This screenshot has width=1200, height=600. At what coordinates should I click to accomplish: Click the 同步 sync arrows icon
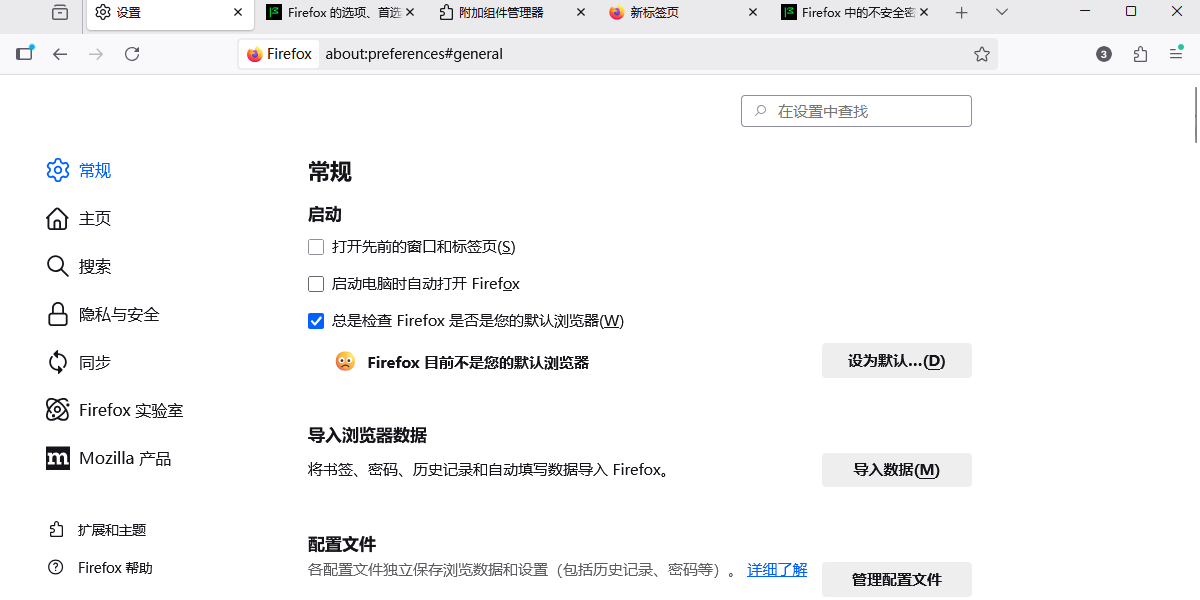(x=58, y=362)
